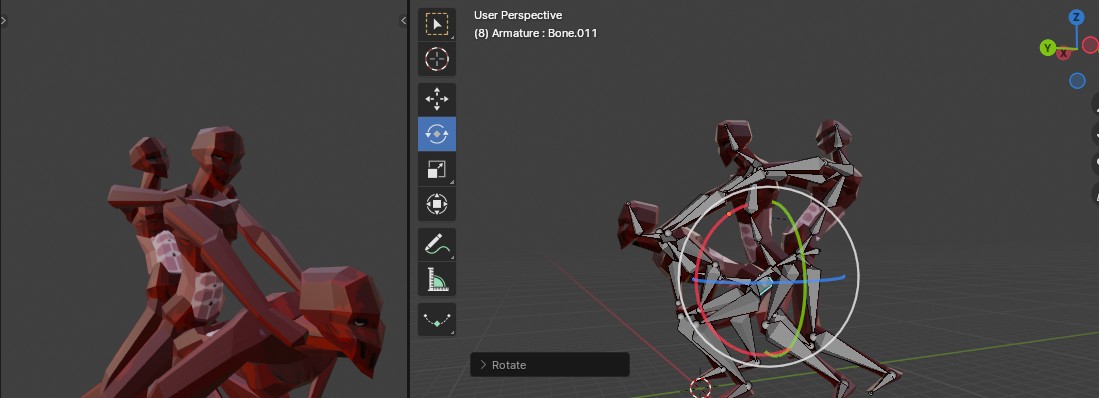Click the hollow red negative-axis circle
This screenshot has width=1099, height=398.
pyautogui.click(x=1091, y=45)
